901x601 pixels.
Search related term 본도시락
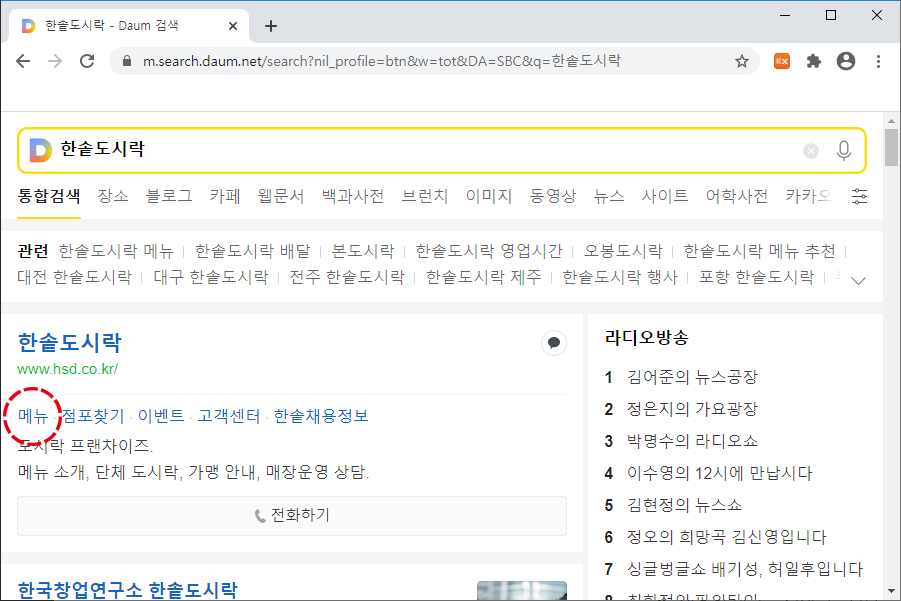point(363,251)
